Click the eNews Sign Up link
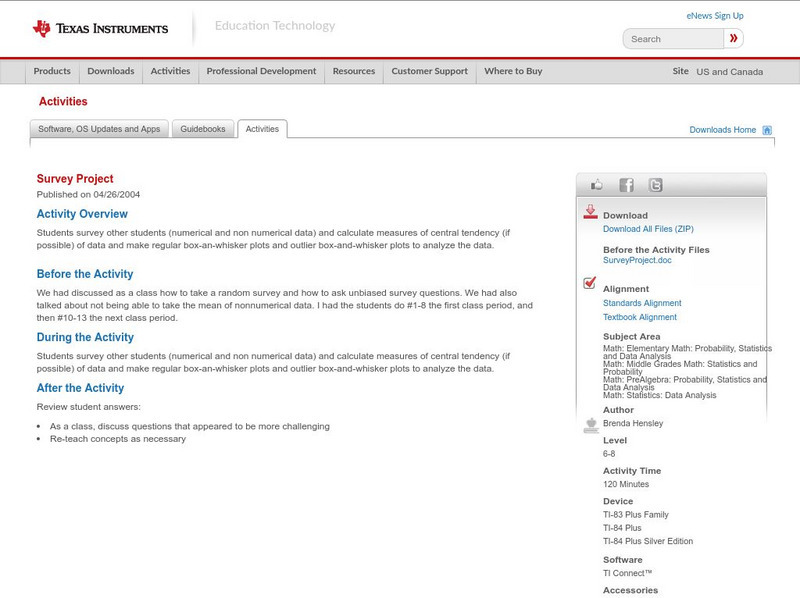Image resolution: width=800 pixels, height=598 pixels. click(715, 16)
